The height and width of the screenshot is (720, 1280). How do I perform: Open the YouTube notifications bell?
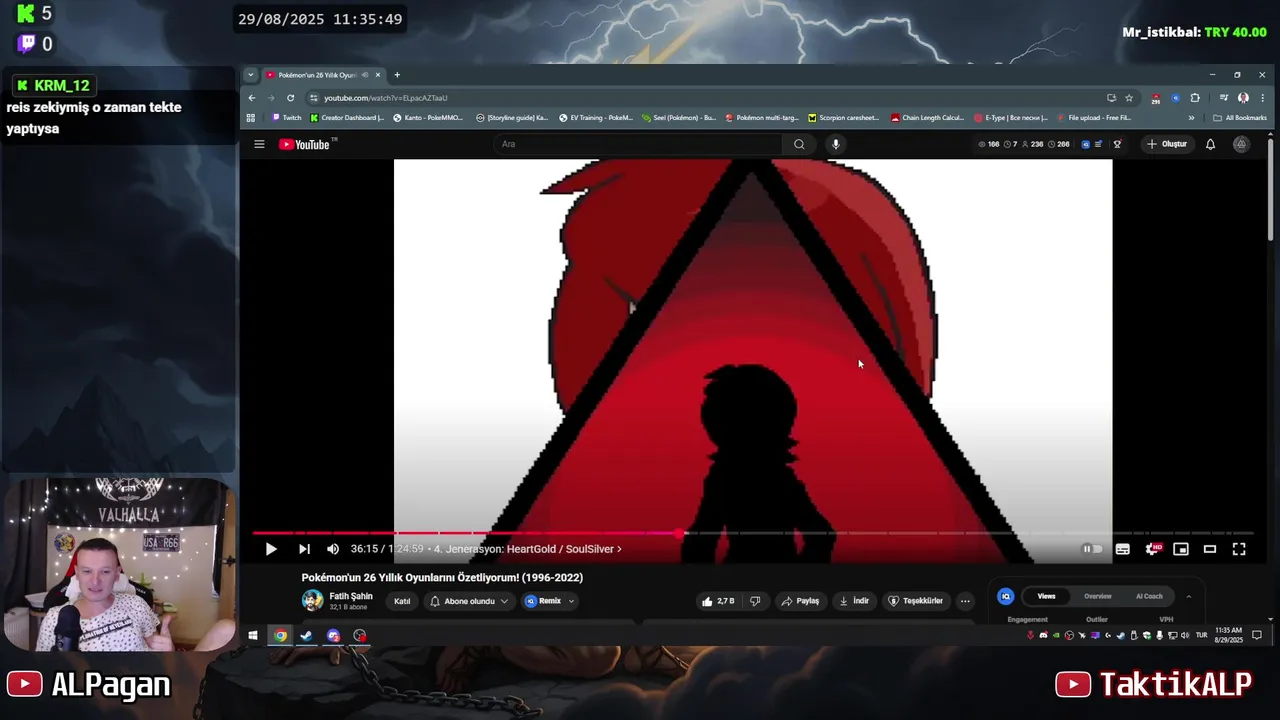[x=1210, y=144]
